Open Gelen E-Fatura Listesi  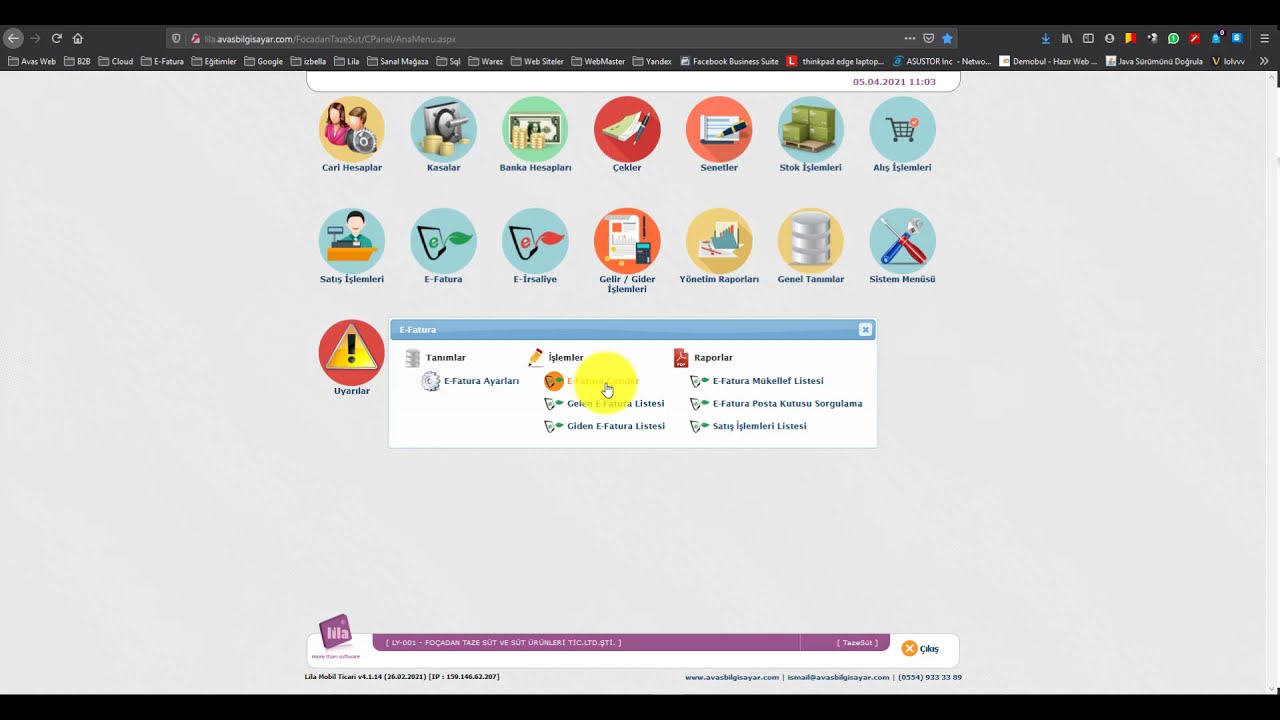coord(604,404)
